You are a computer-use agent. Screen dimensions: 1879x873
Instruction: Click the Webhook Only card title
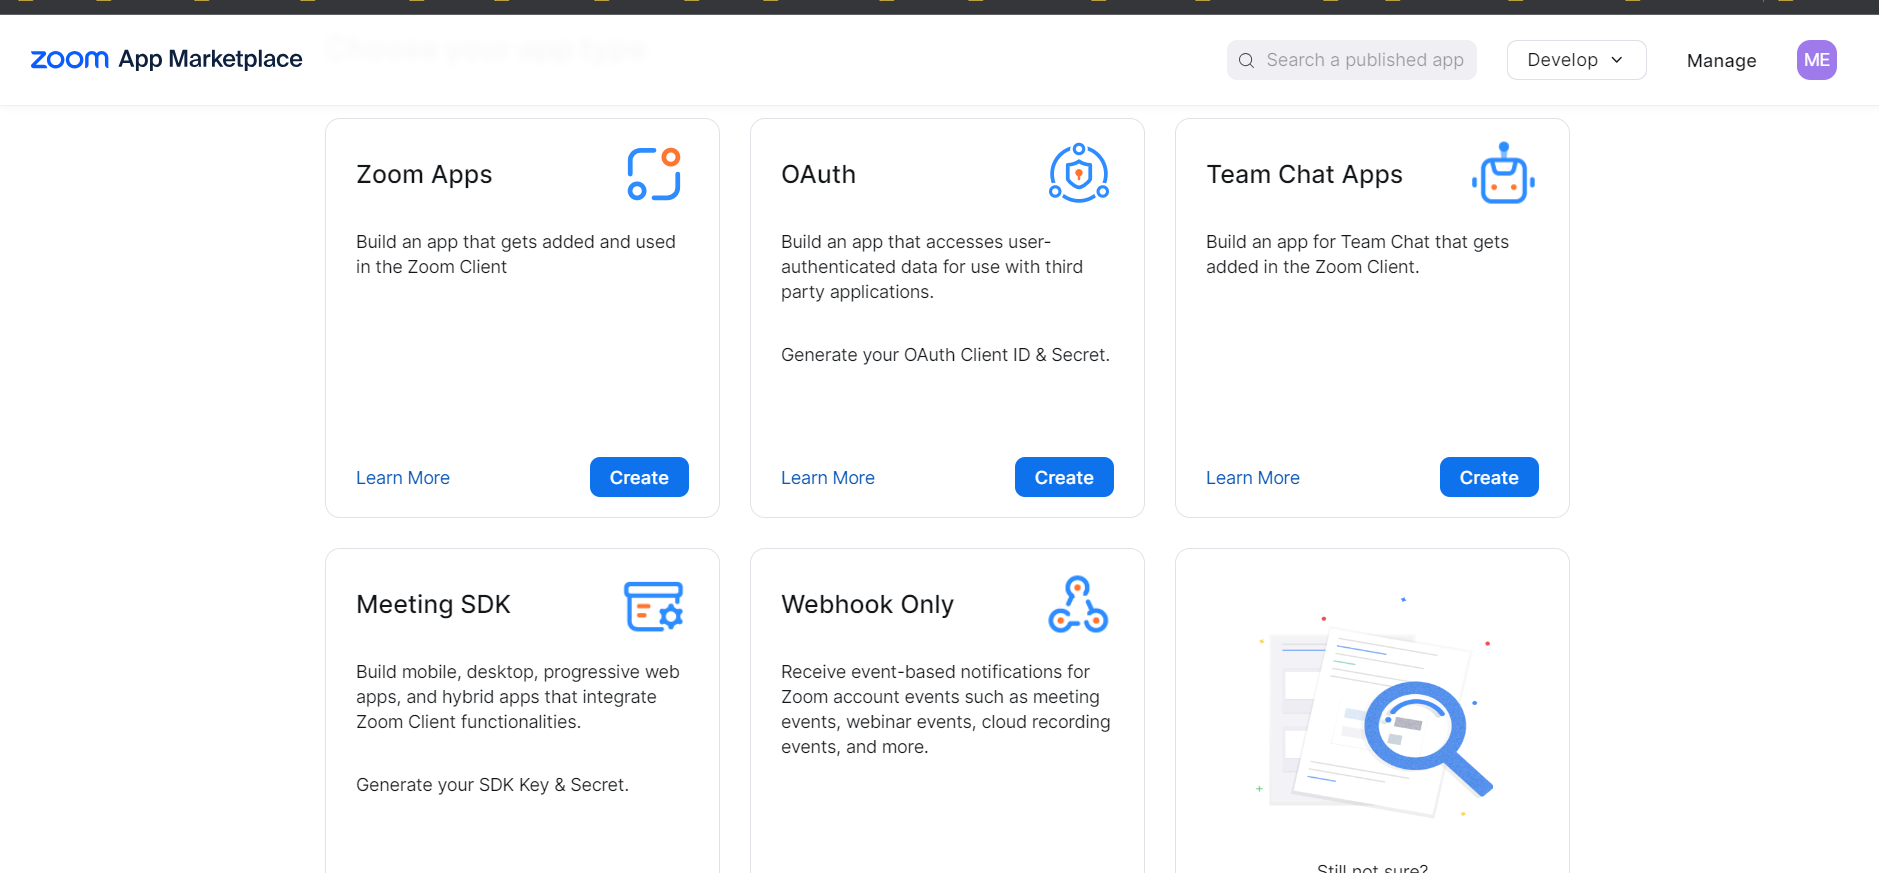pos(867,604)
